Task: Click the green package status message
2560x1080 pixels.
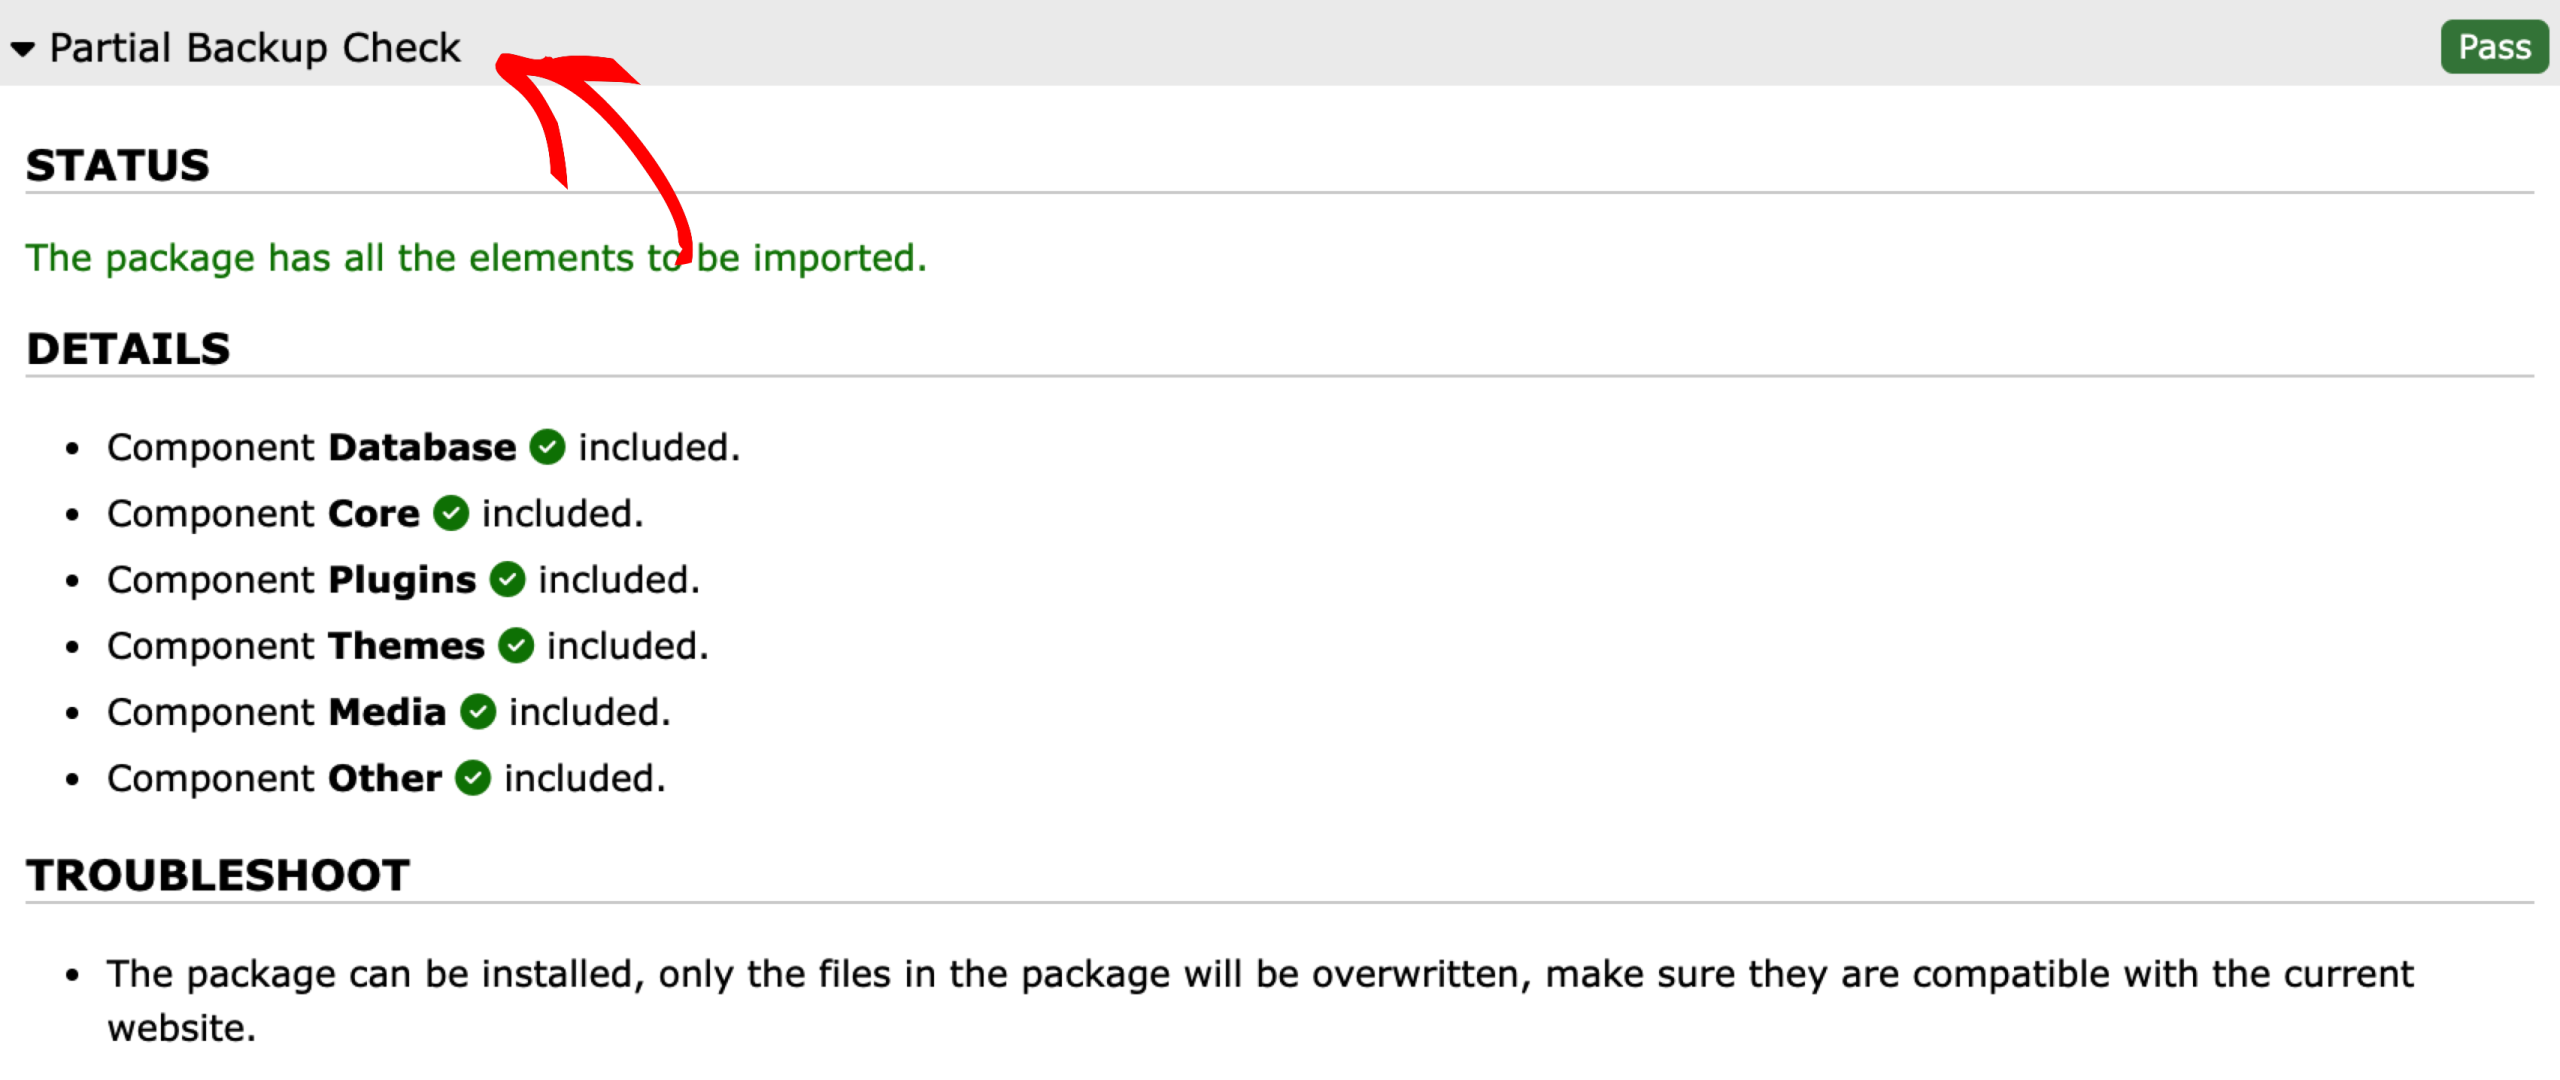Action: 476,258
